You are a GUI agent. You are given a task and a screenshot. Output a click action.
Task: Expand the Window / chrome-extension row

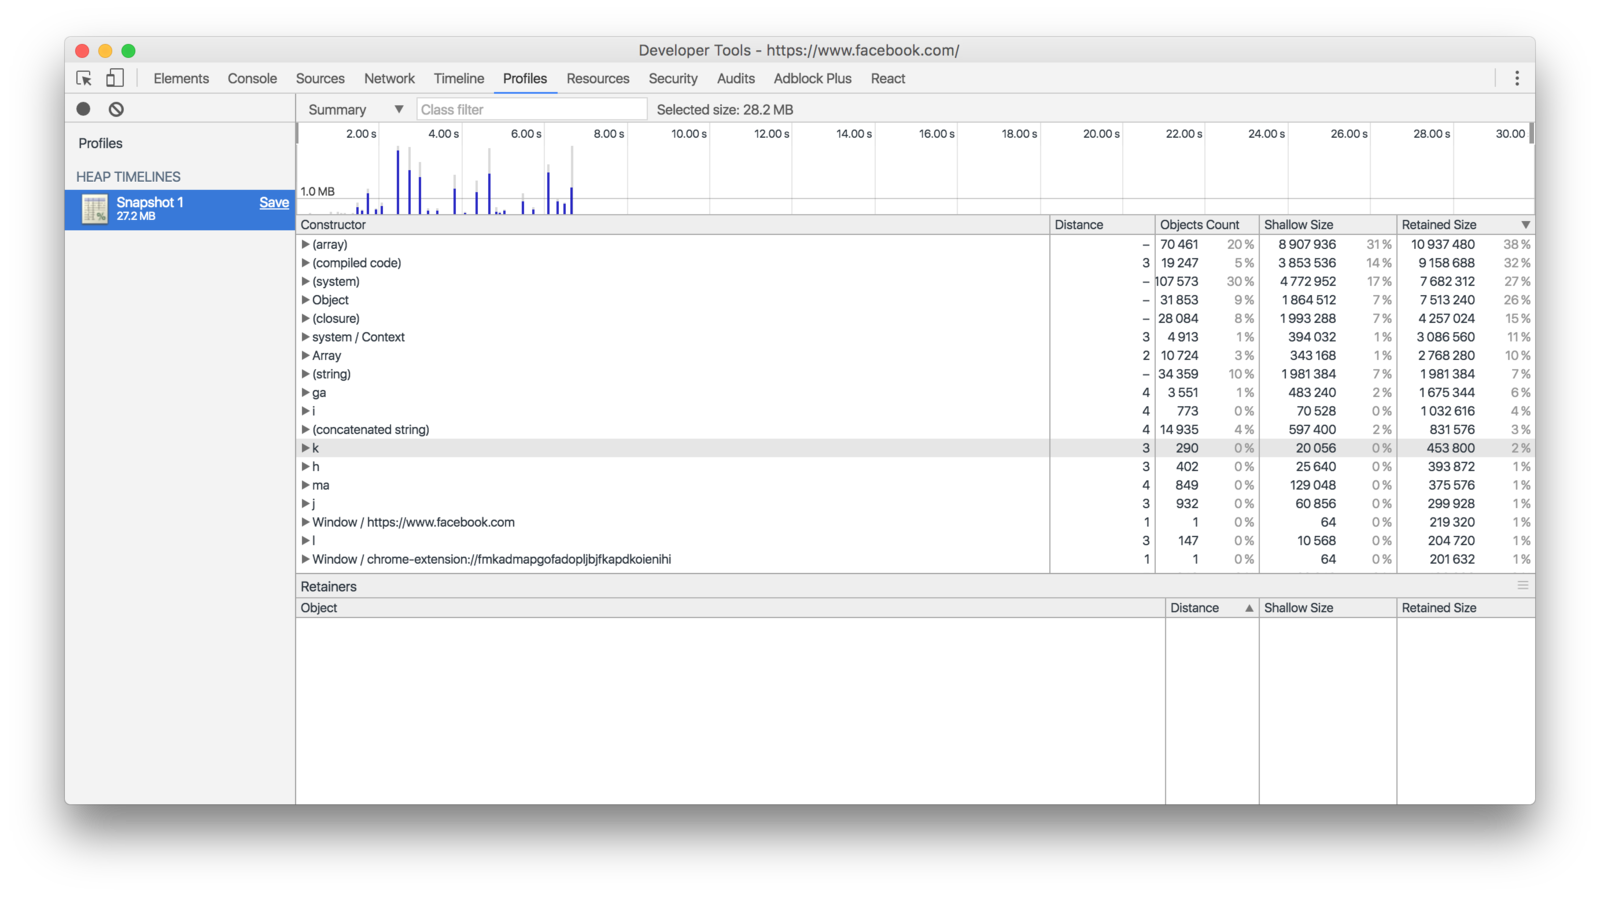pos(305,559)
